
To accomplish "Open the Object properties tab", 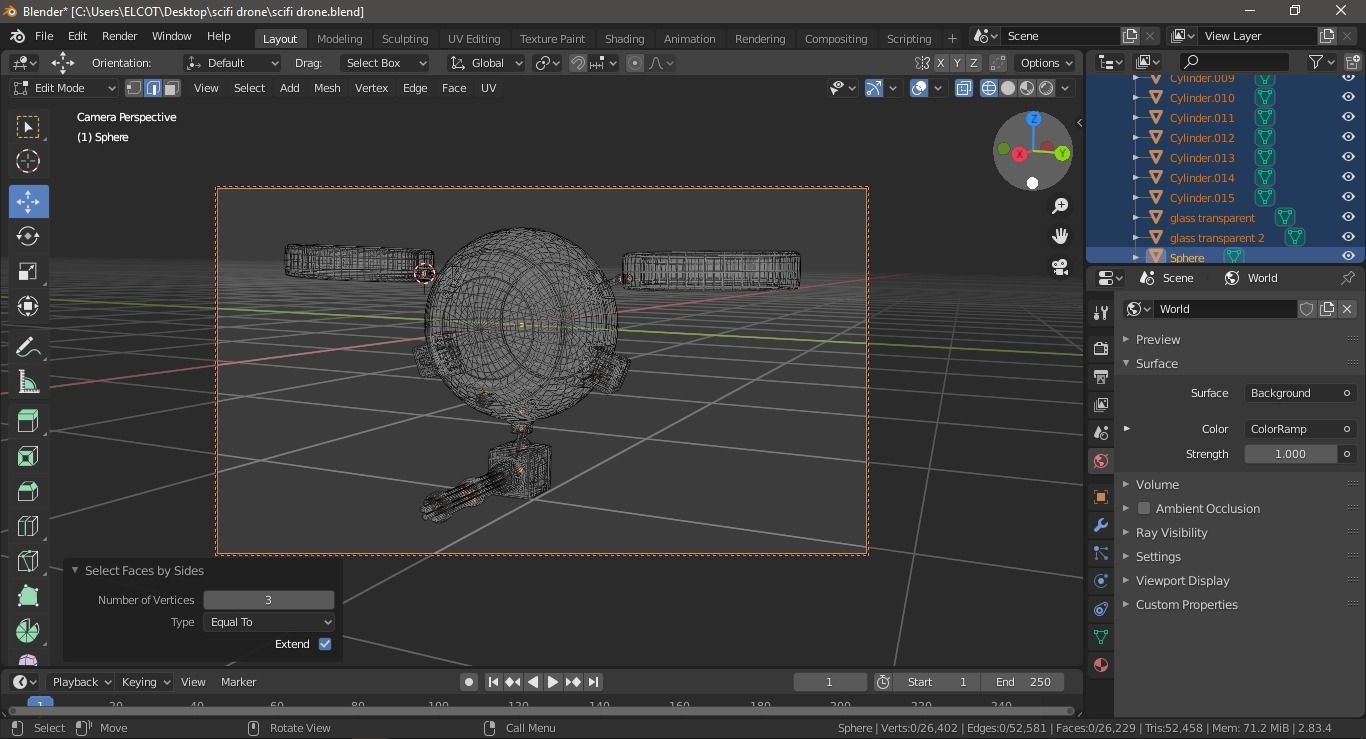I will (x=1101, y=497).
